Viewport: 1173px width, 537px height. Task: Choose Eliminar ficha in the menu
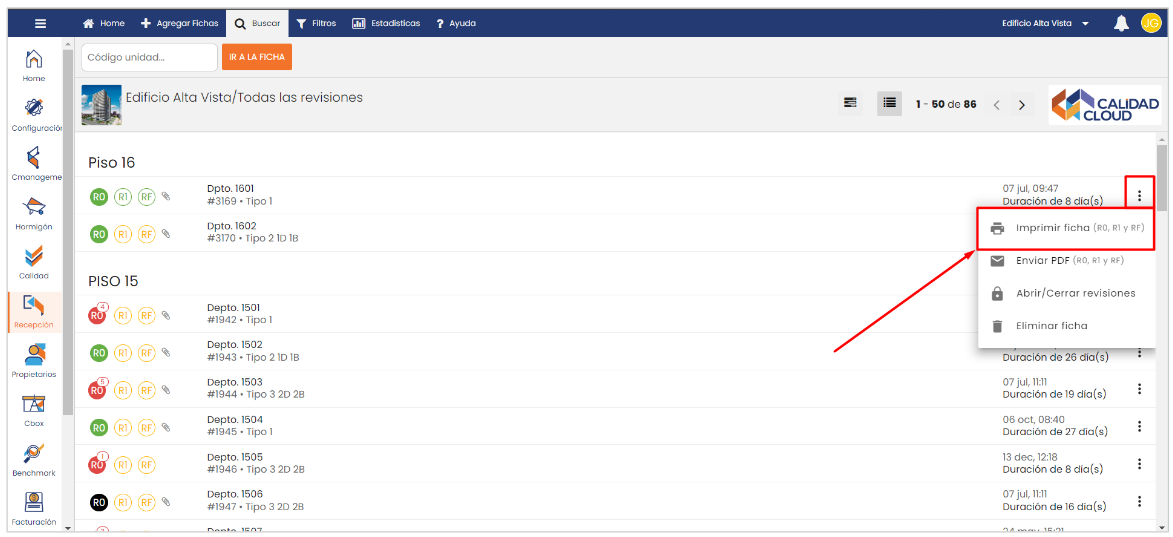[x=1051, y=326]
